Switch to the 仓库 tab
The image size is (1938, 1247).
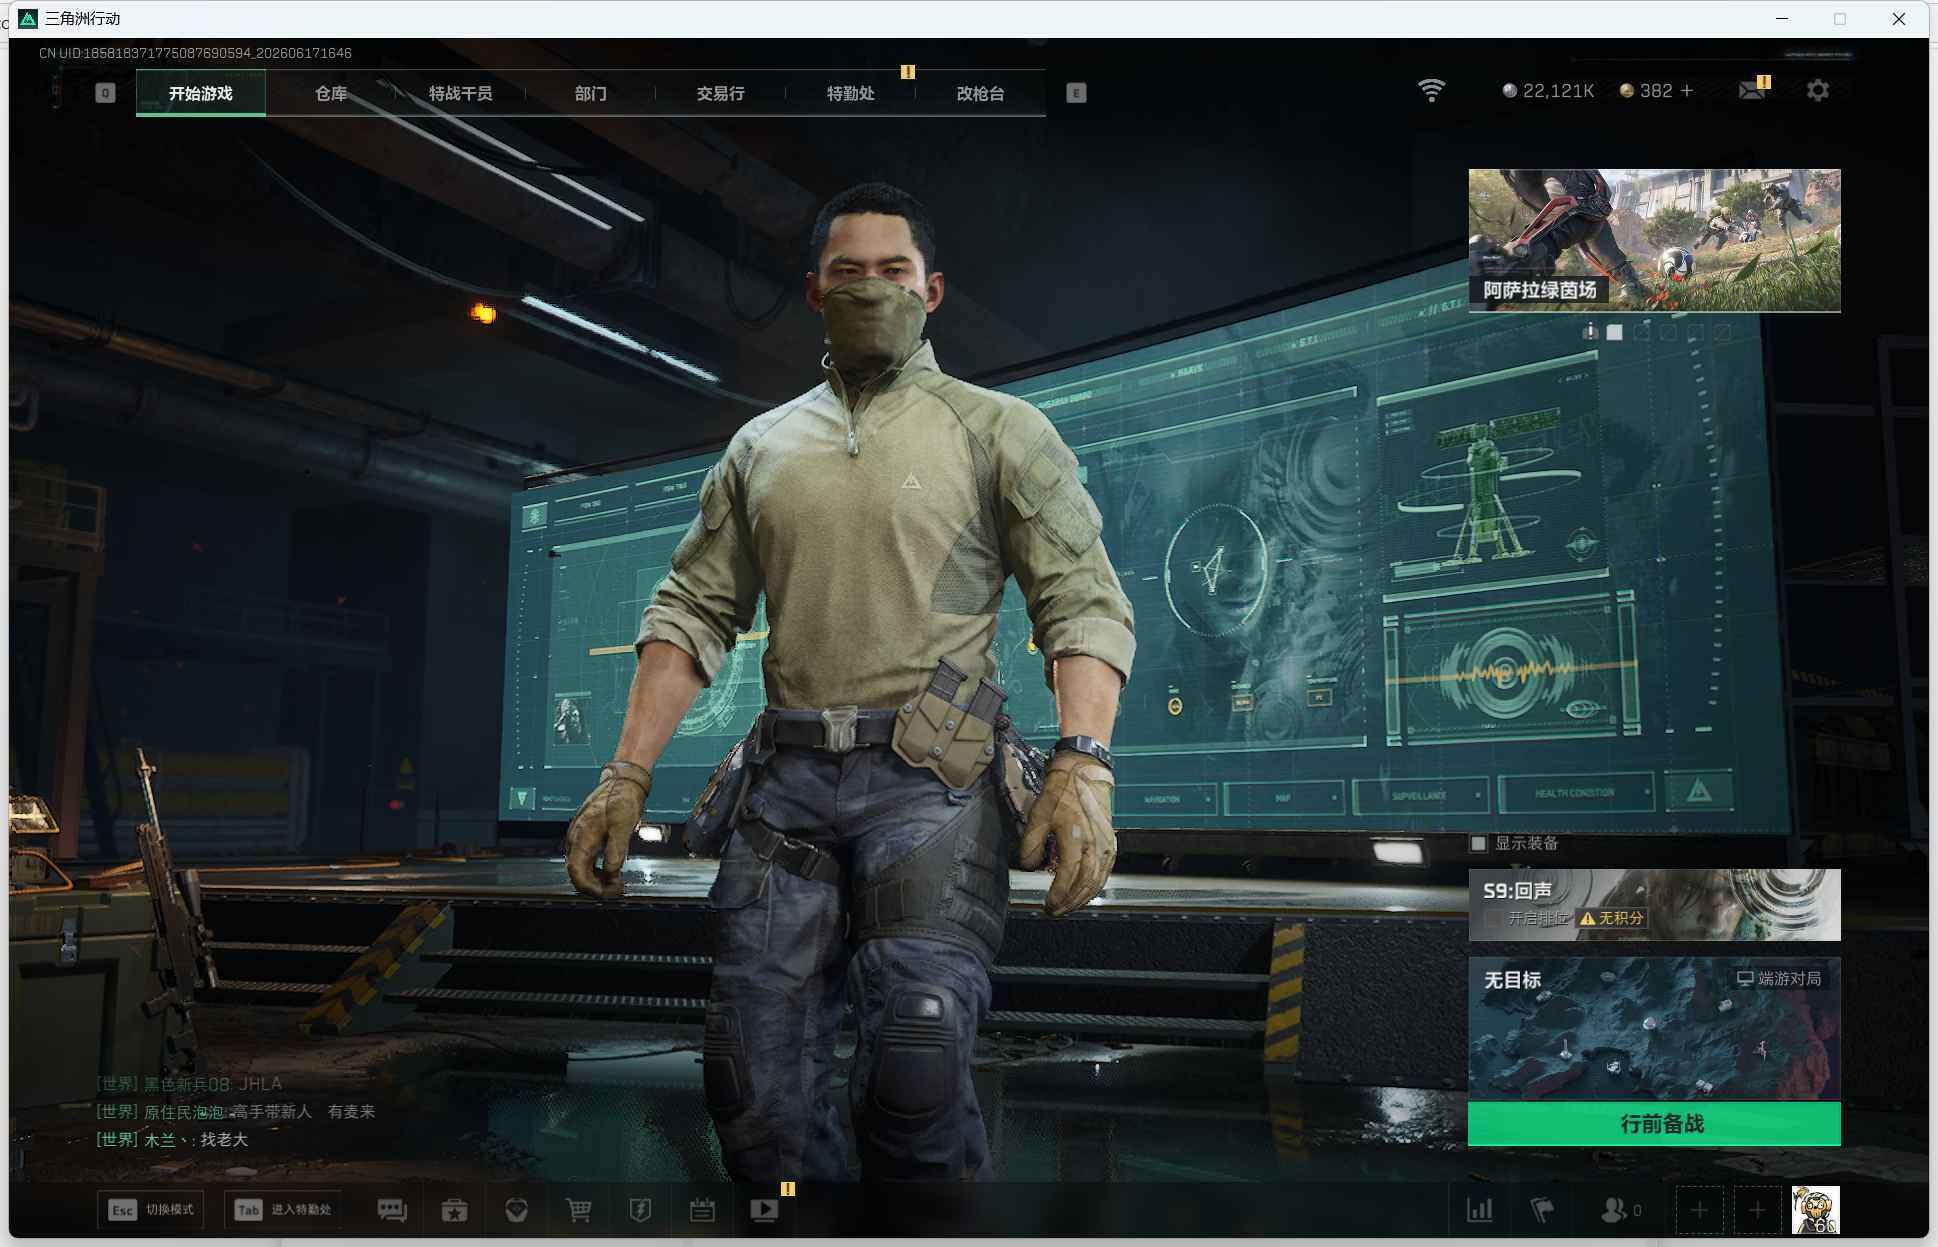coord(331,93)
